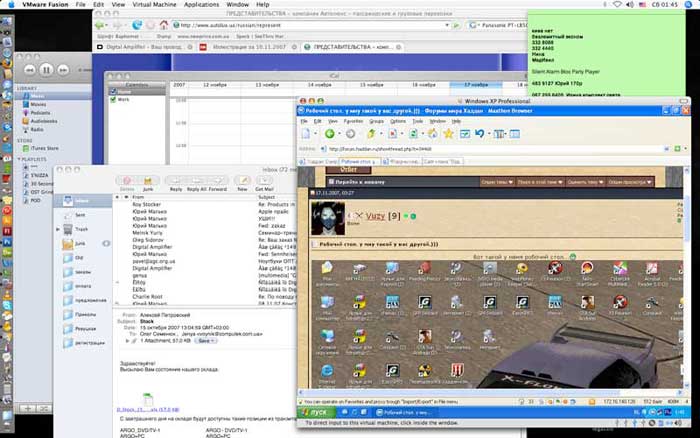Open Podcasts in the iTunes sidebar
Screen dimensions: 700x438
click(40, 113)
